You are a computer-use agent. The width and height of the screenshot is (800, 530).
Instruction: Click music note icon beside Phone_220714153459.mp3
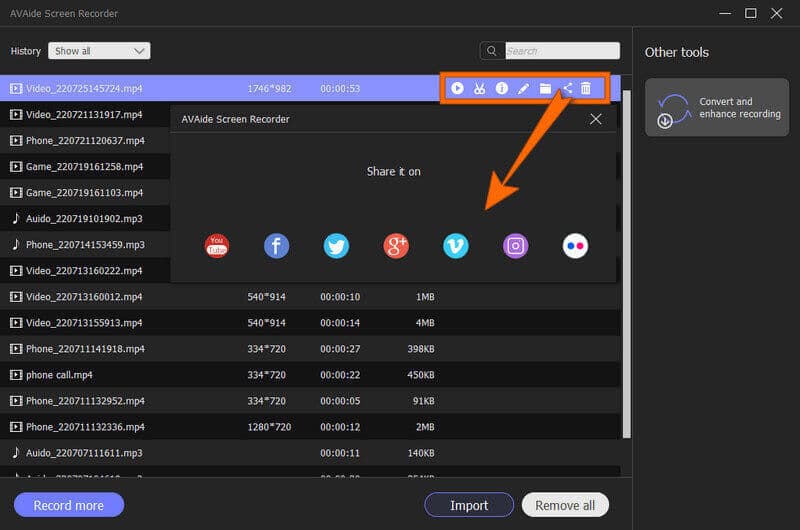pyautogui.click(x=16, y=244)
